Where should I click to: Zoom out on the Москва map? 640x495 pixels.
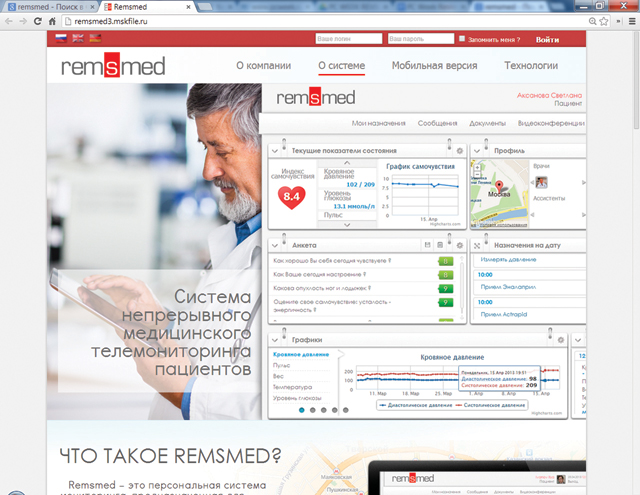click(477, 174)
